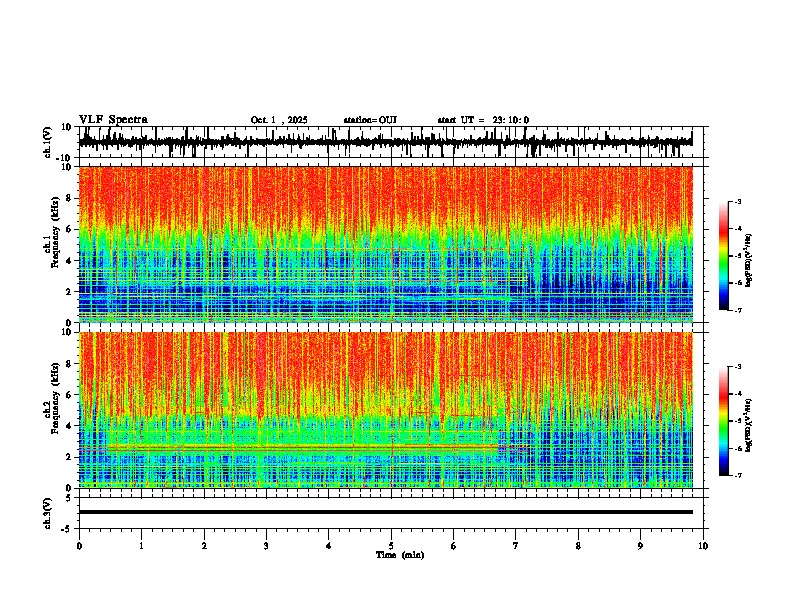Click the ch.1 frequency spectrogram panel
Viewport: 792px width, 612px height.
tap(385, 244)
